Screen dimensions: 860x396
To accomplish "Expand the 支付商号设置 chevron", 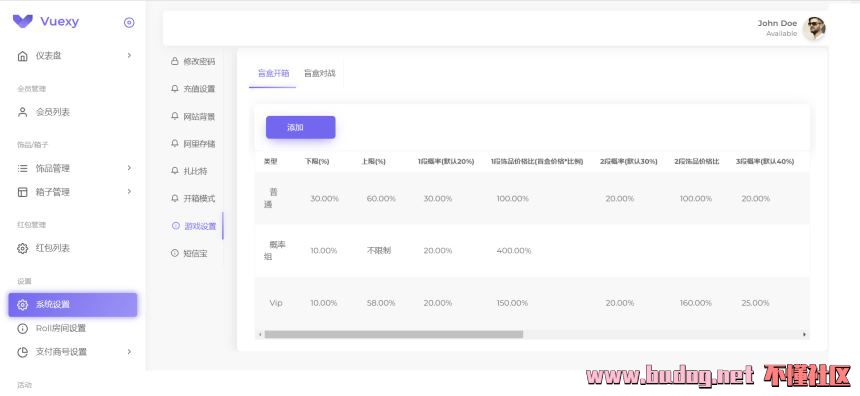I will [129, 352].
